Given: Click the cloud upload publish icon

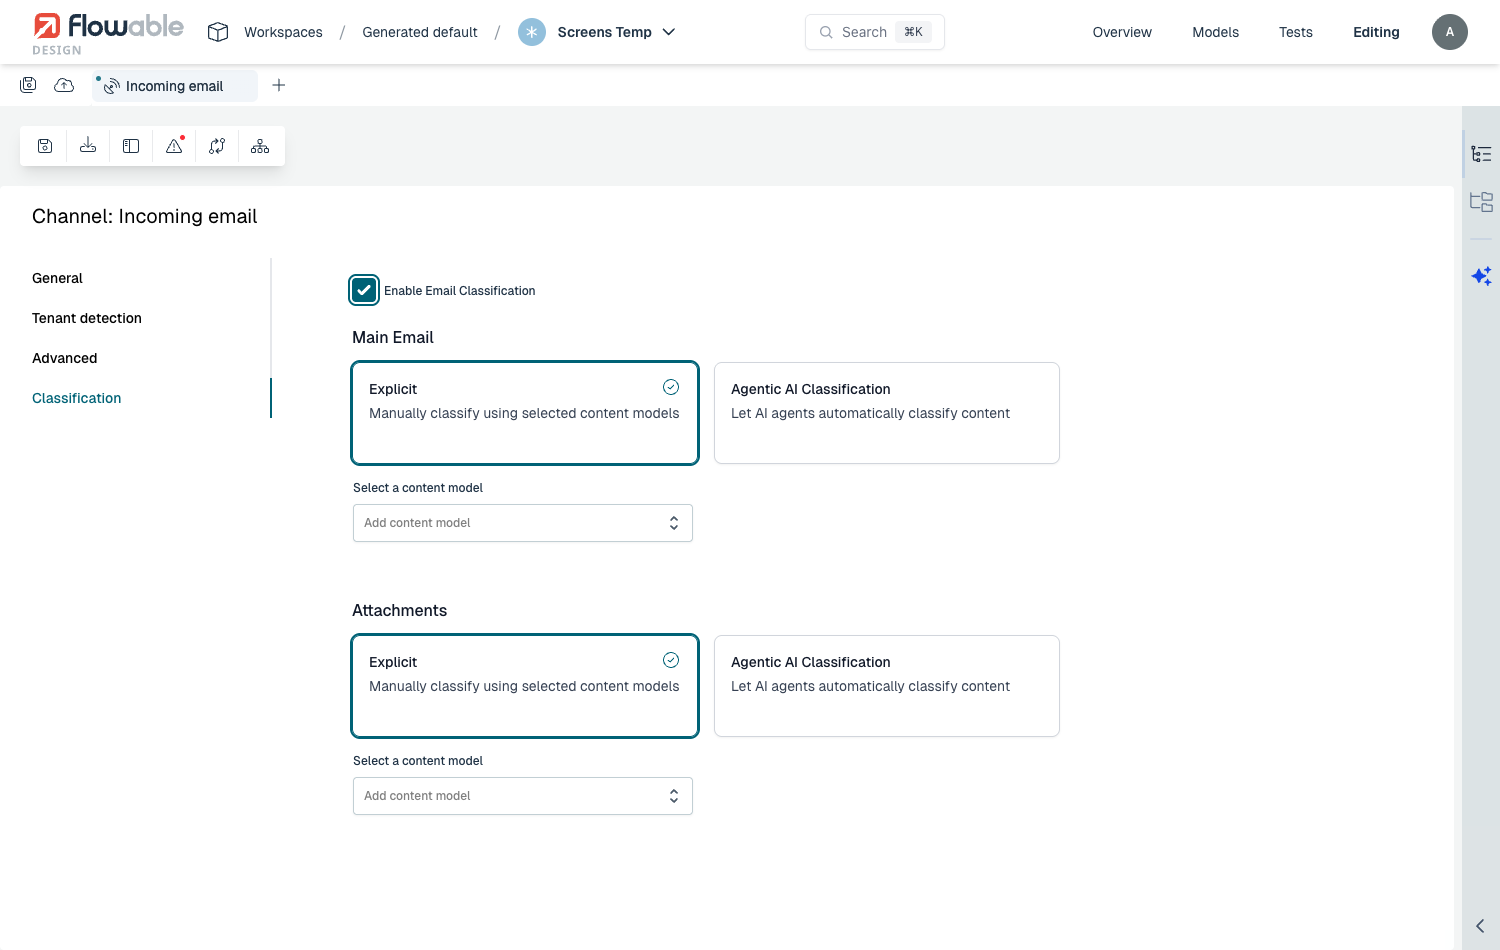Looking at the screenshot, I should 64,85.
